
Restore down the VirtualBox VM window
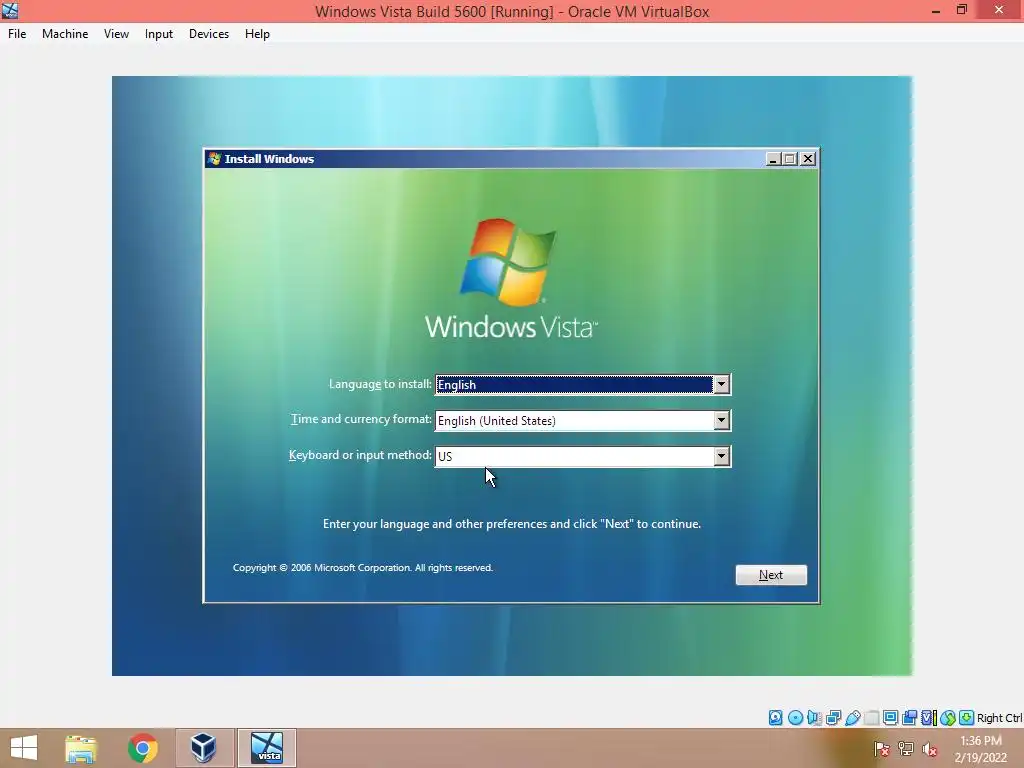coord(961,10)
